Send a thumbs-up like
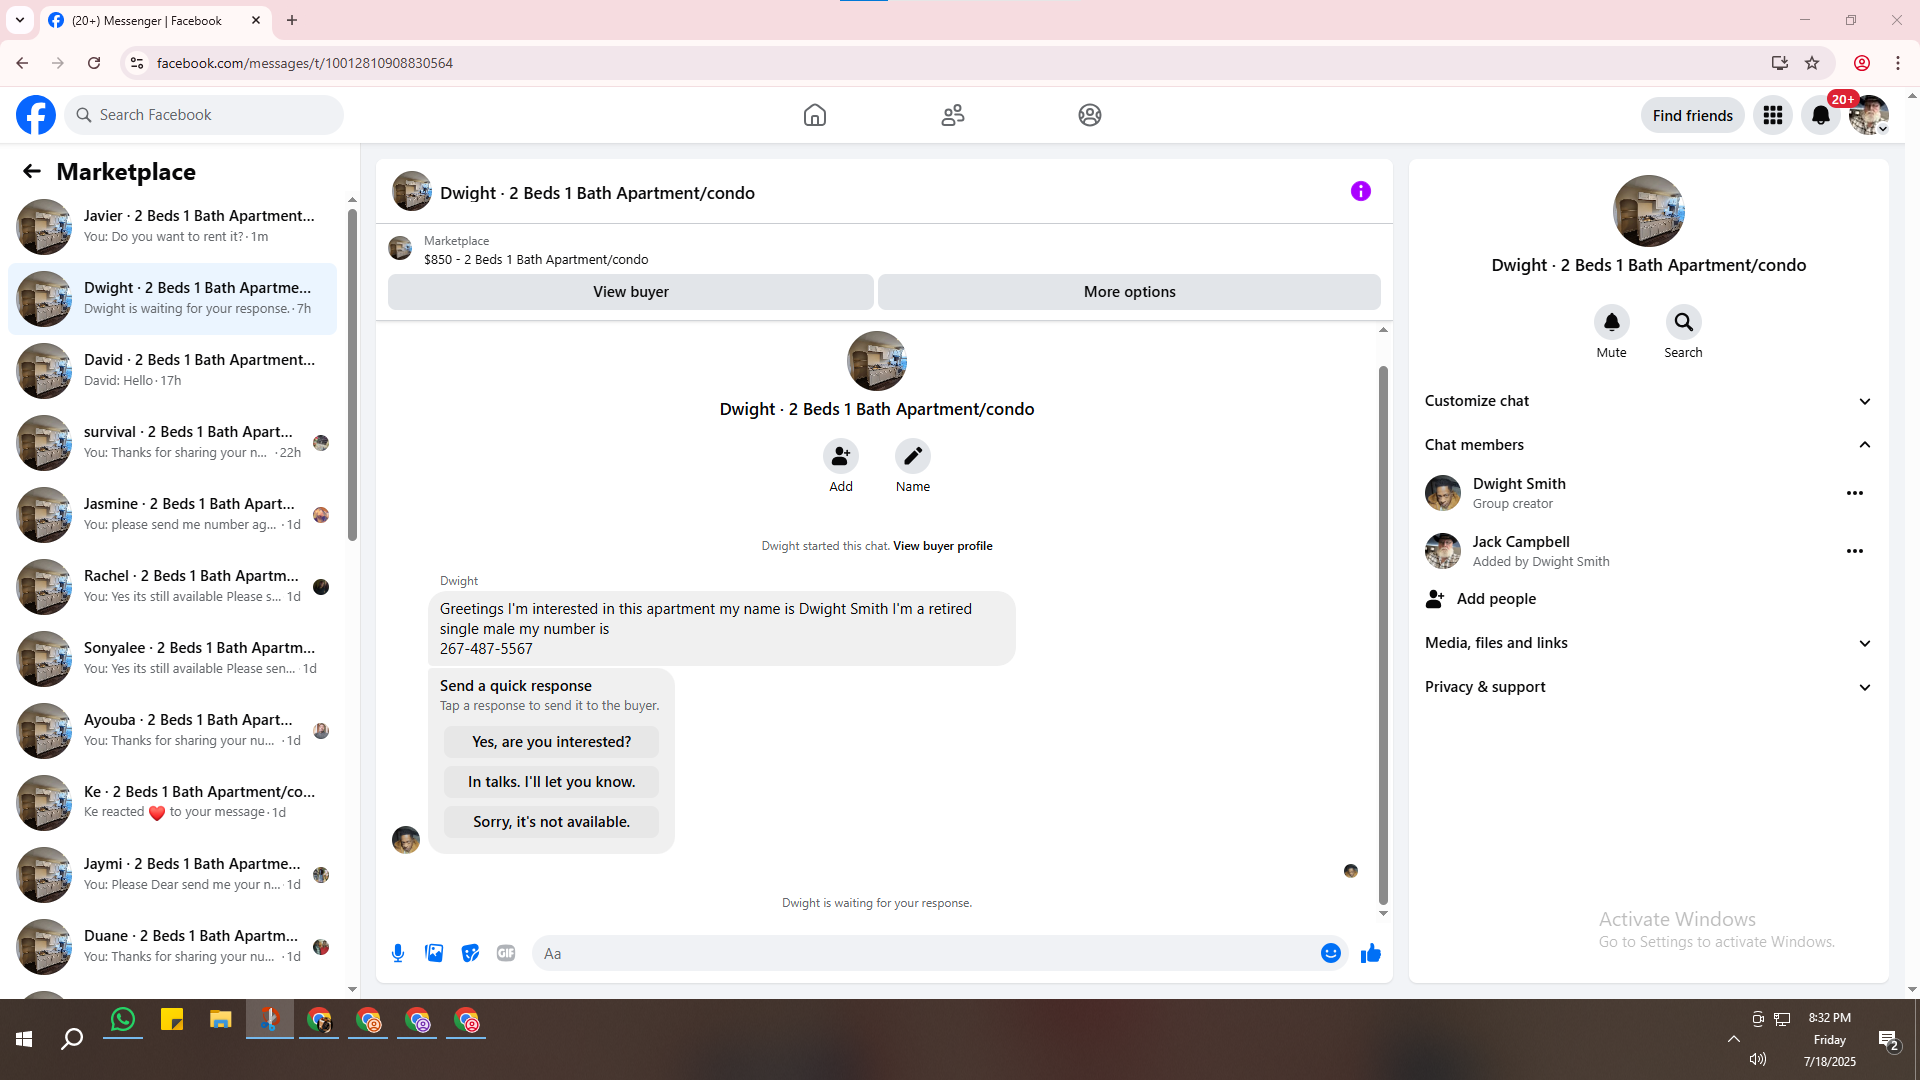 click(x=1370, y=953)
